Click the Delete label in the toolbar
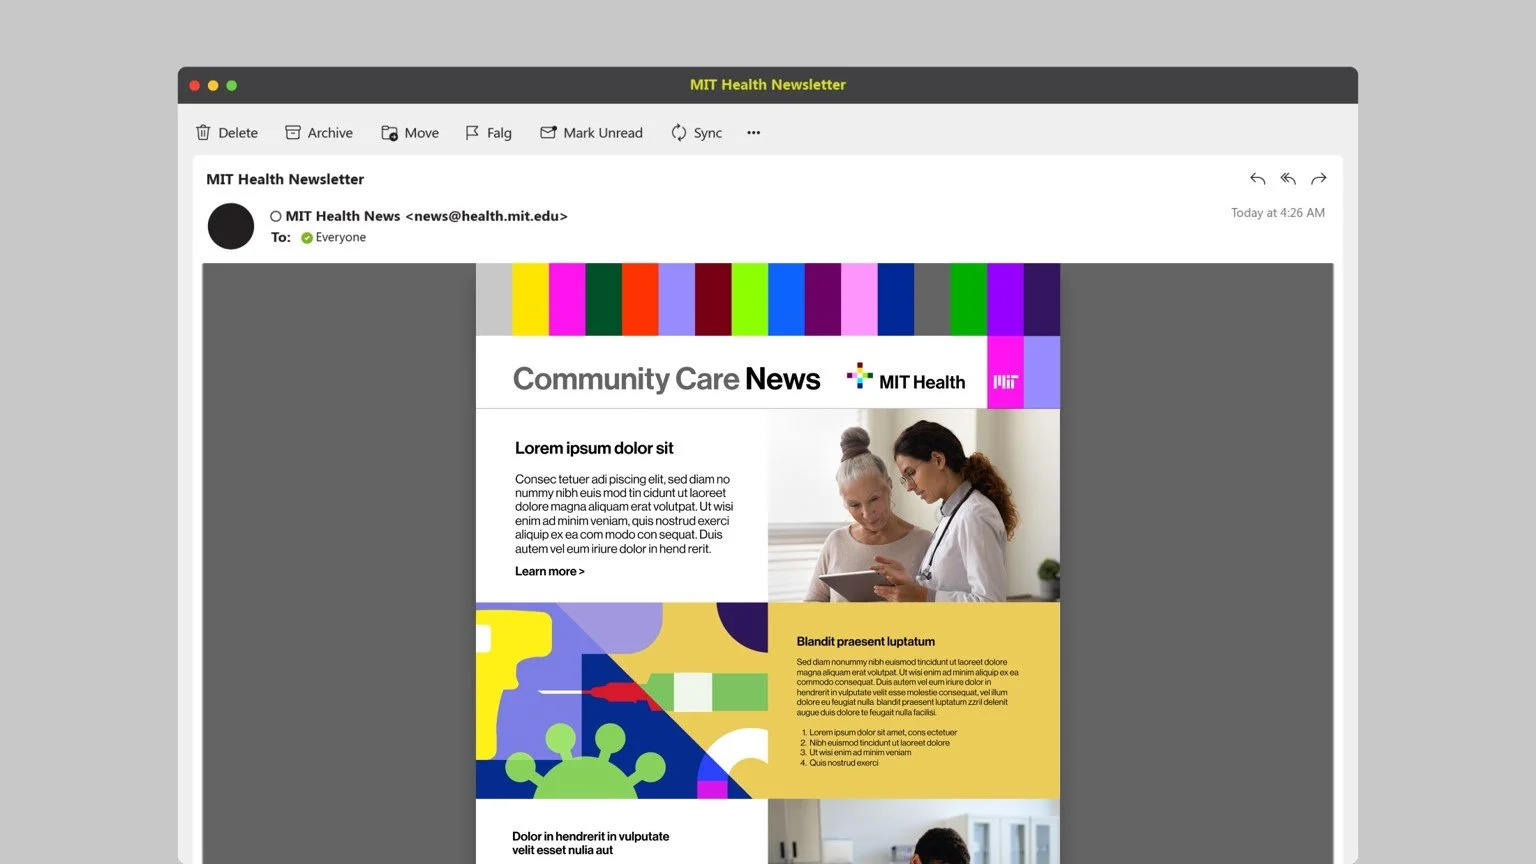Viewport: 1536px width, 864px height. pos(238,133)
